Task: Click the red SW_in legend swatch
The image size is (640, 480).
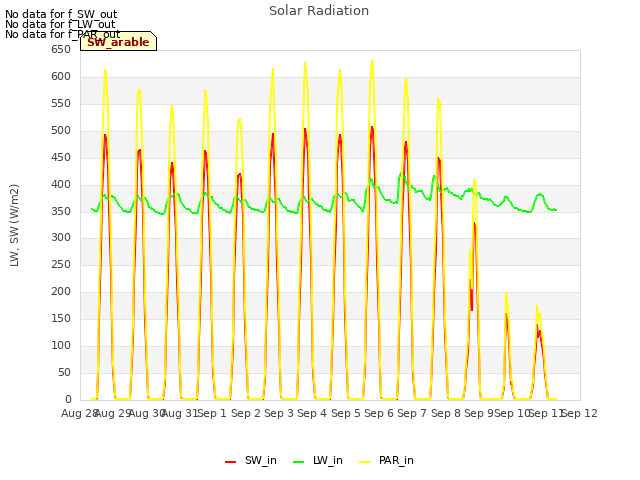Action: pyautogui.click(x=231, y=462)
